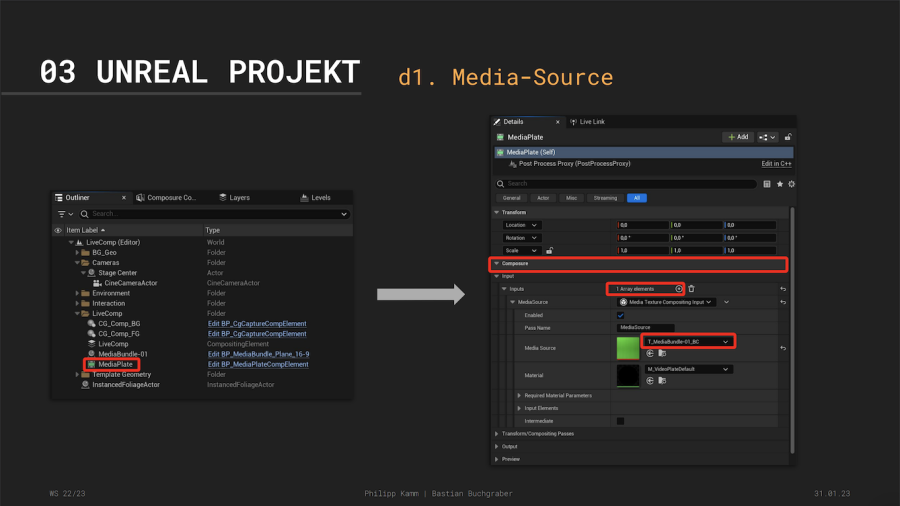This screenshot has width=900, height=506.
Task: Open the T_MediaBundle-01_BC media source dropdown
Action: 726,342
